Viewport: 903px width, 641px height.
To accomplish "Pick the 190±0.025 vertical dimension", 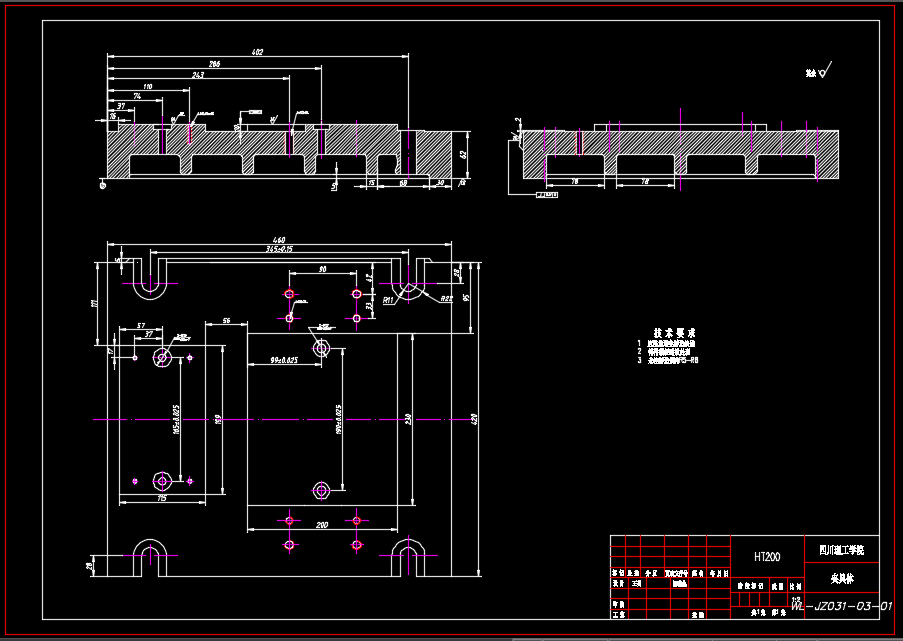I will point(338,419).
